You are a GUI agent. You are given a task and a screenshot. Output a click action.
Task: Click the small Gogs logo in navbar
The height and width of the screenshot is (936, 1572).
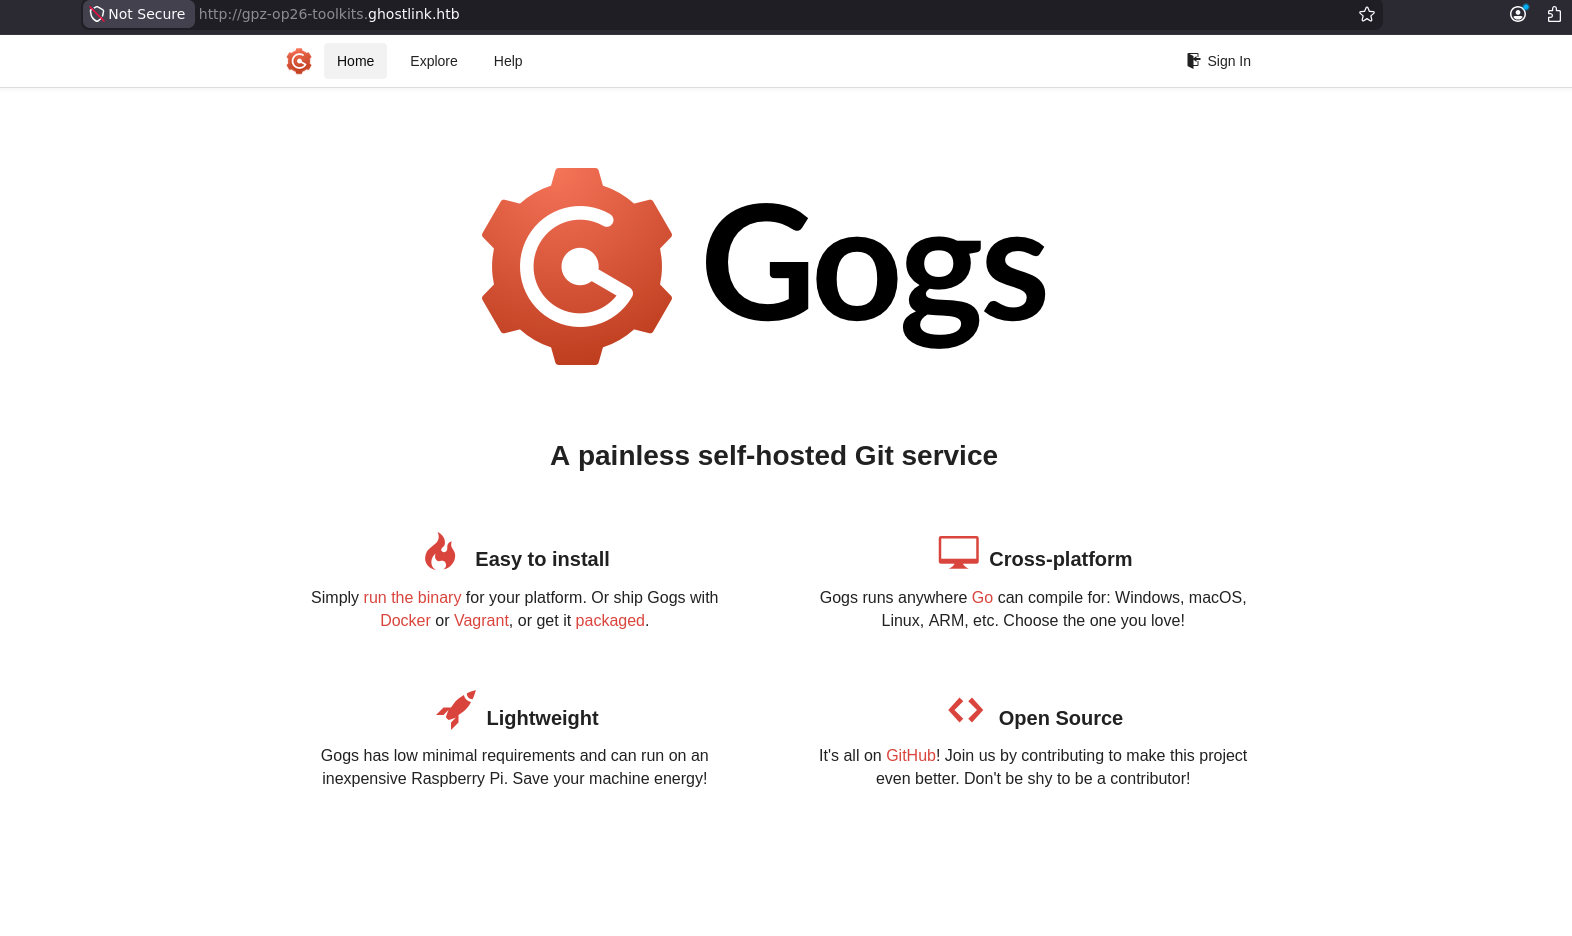[x=299, y=61]
